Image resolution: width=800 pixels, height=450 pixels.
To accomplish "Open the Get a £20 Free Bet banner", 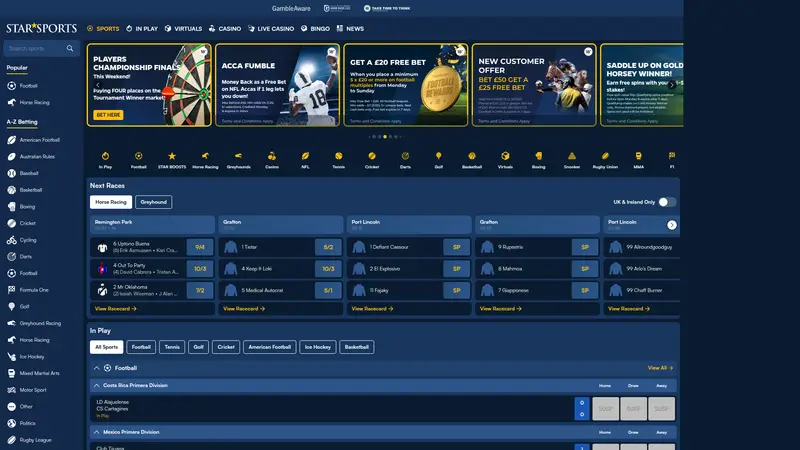I will tap(406, 85).
